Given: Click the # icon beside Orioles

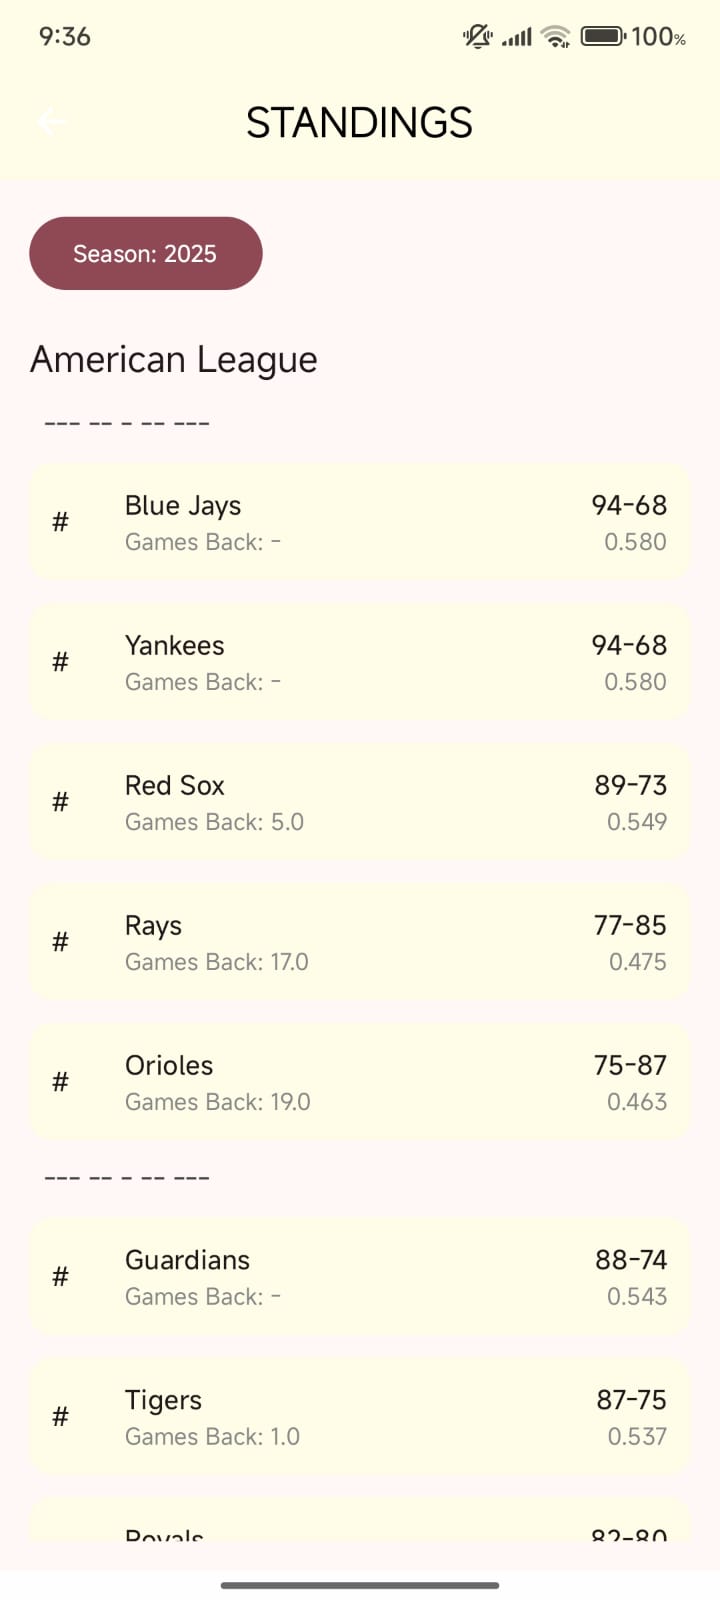Looking at the screenshot, I should pos(60,1082).
